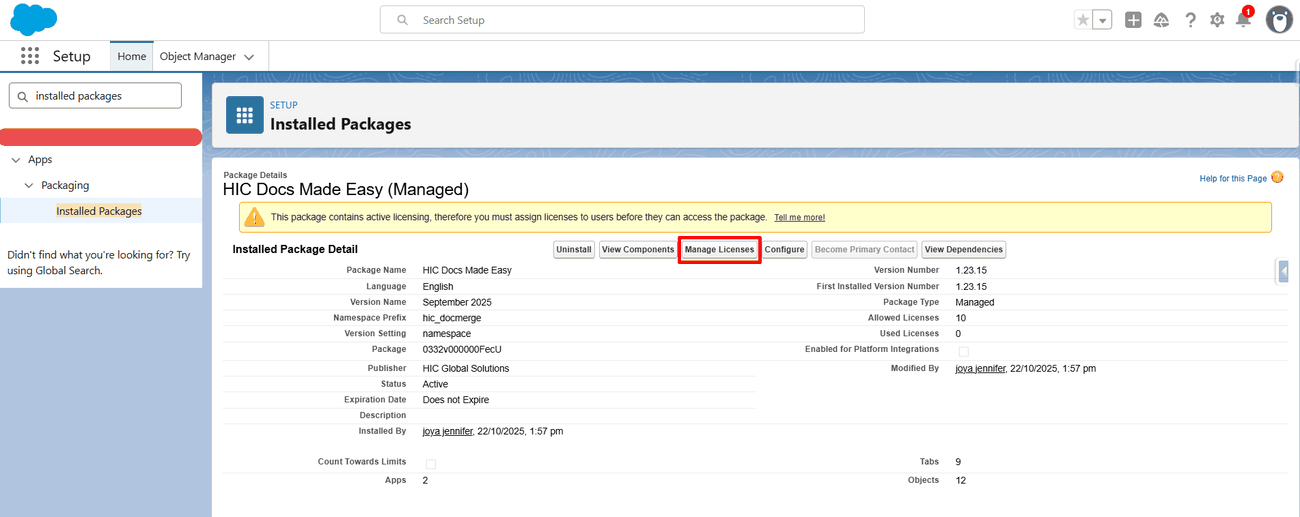Click the collapse arrow at right page edge
The height and width of the screenshot is (517, 1300).
point(1283,271)
